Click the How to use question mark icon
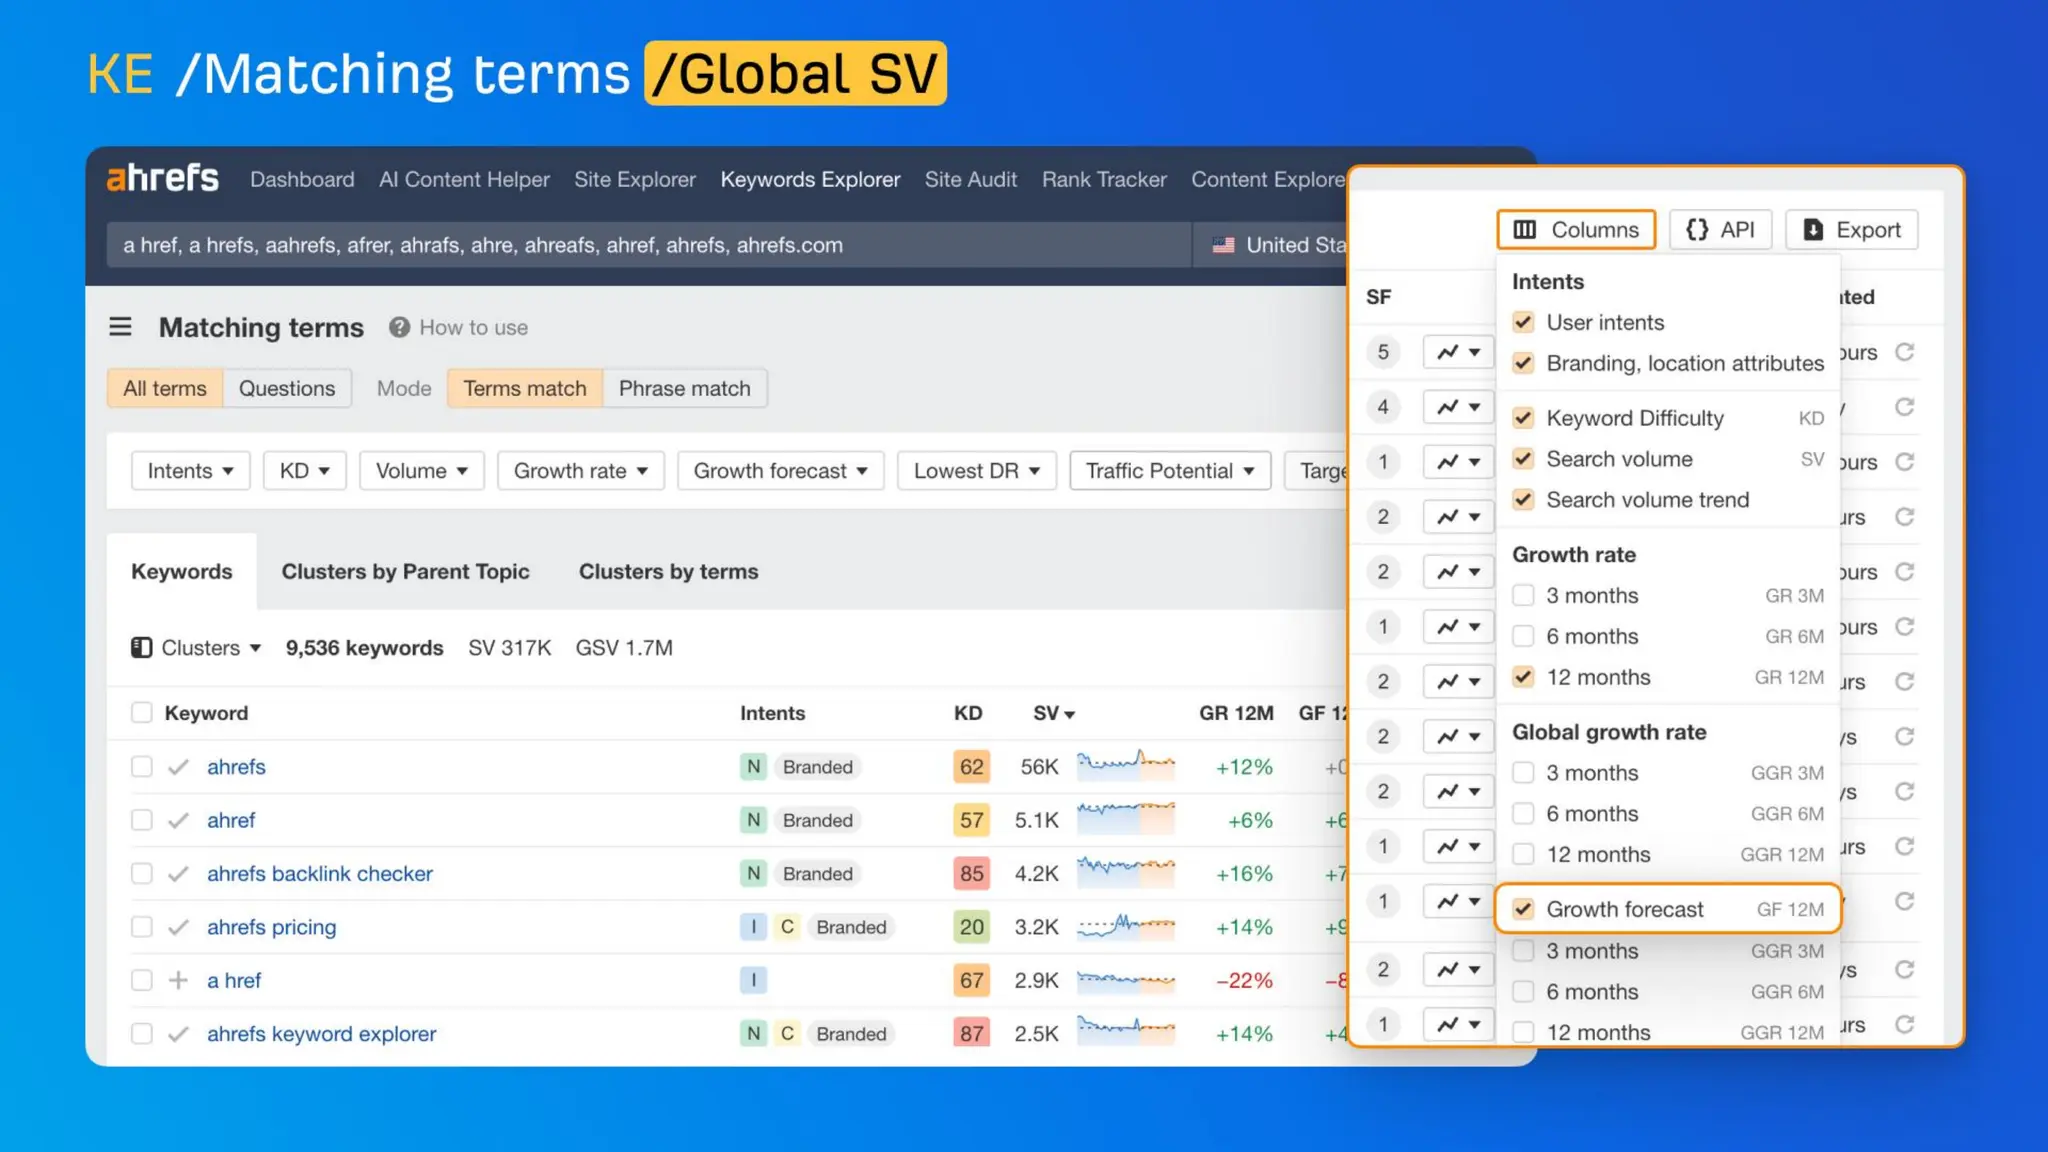This screenshot has height=1152, width=2048. click(399, 327)
